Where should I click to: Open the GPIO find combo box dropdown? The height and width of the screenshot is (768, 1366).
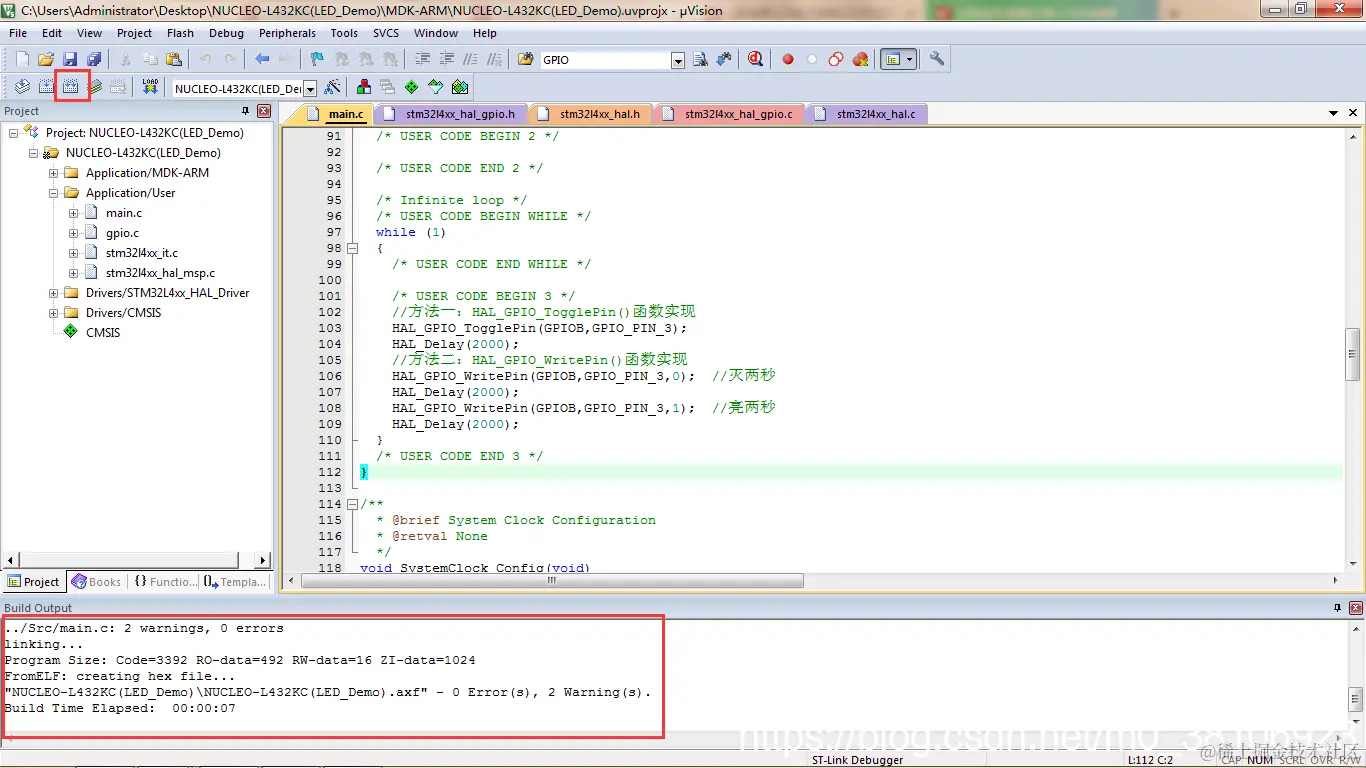pyautogui.click(x=678, y=61)
